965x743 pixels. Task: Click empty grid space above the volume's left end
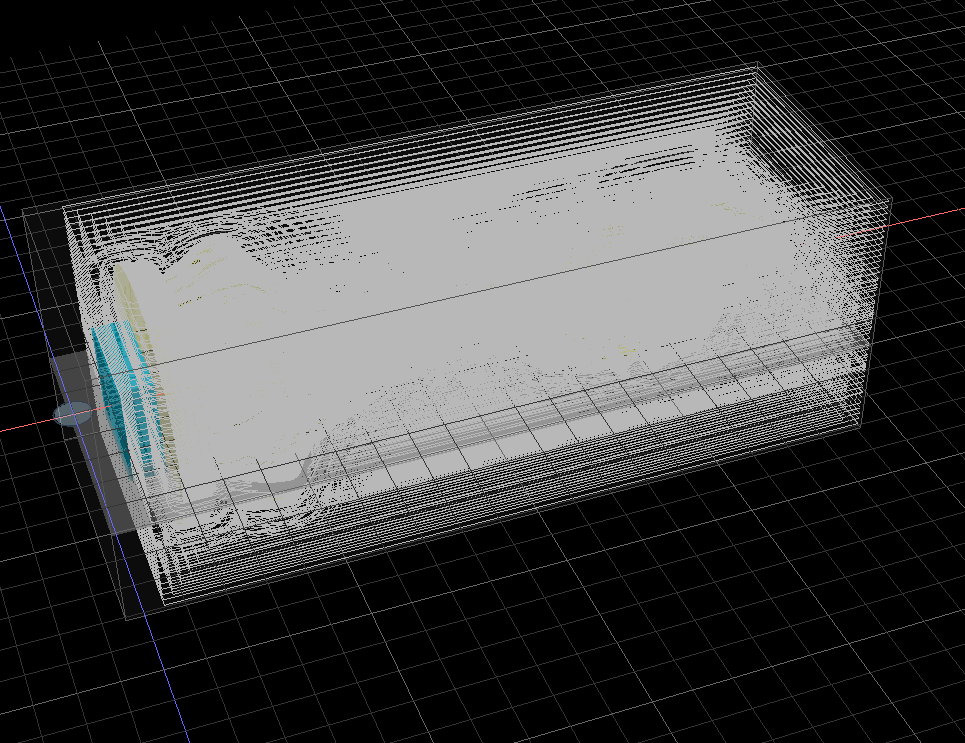point(200,120)
